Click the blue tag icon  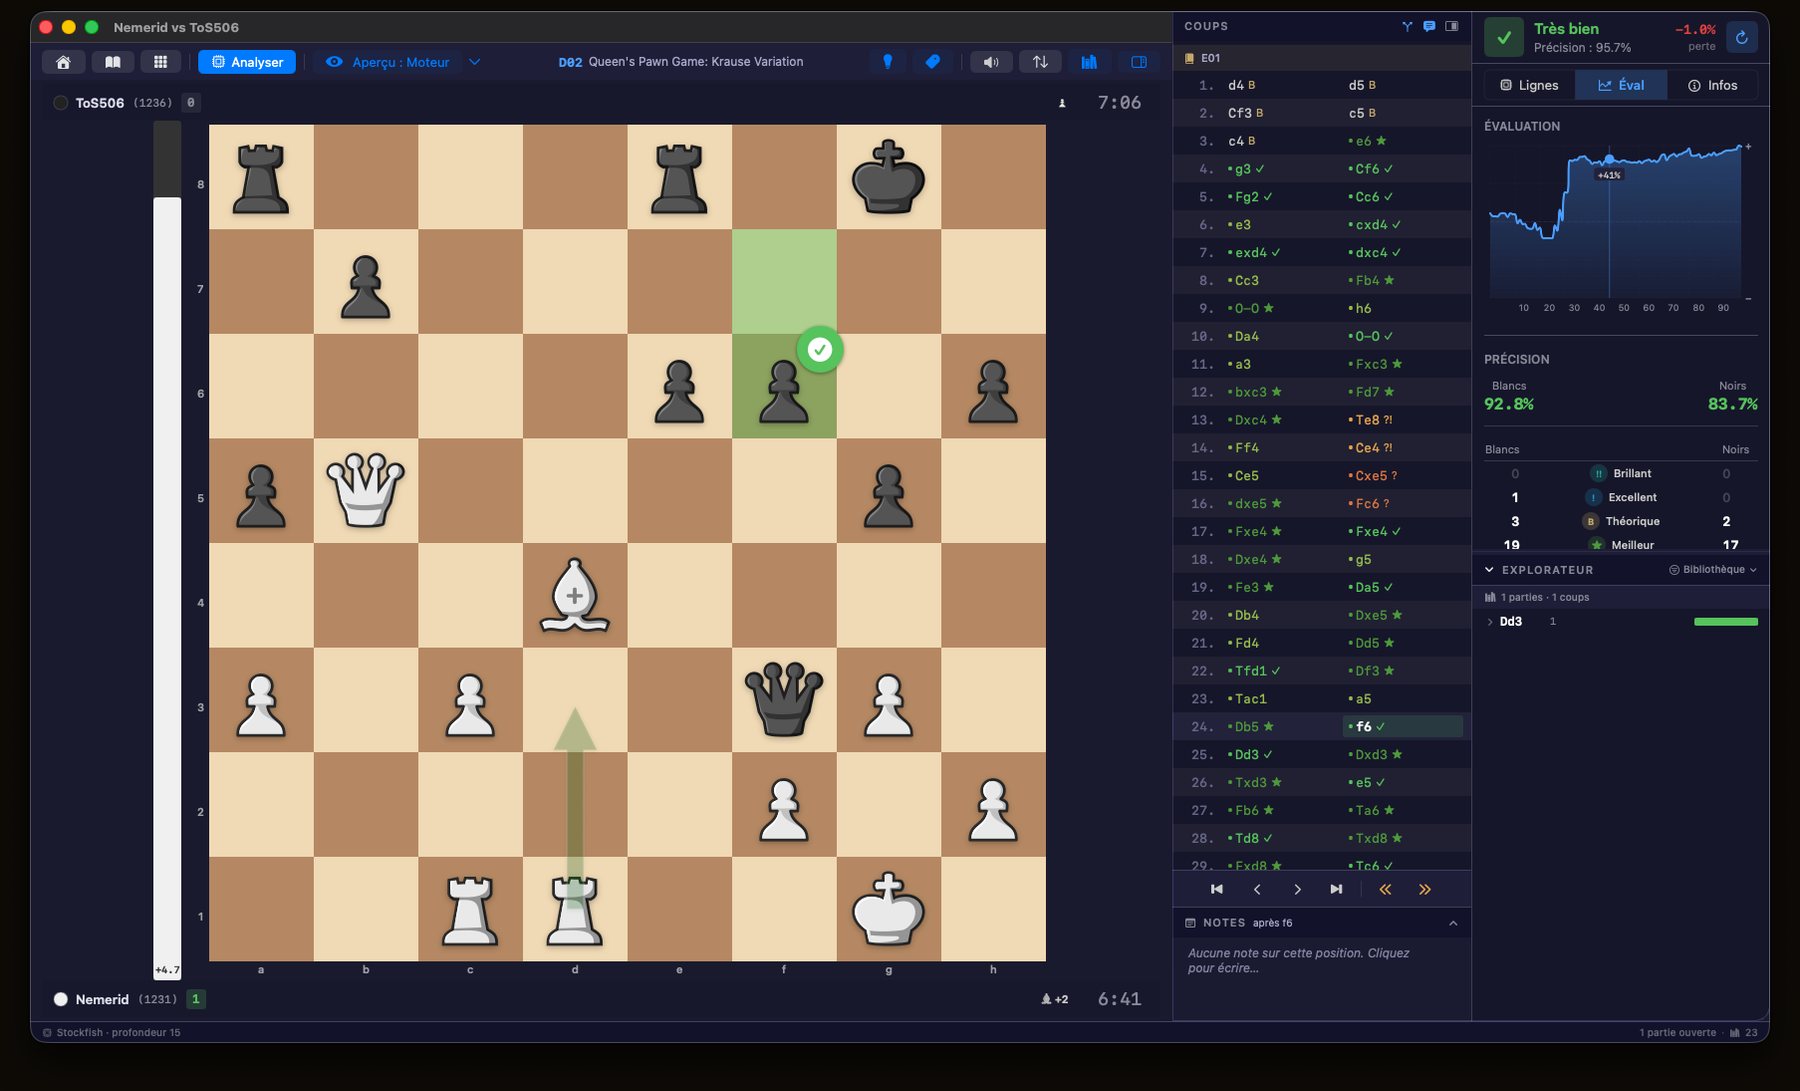(932, 62)
